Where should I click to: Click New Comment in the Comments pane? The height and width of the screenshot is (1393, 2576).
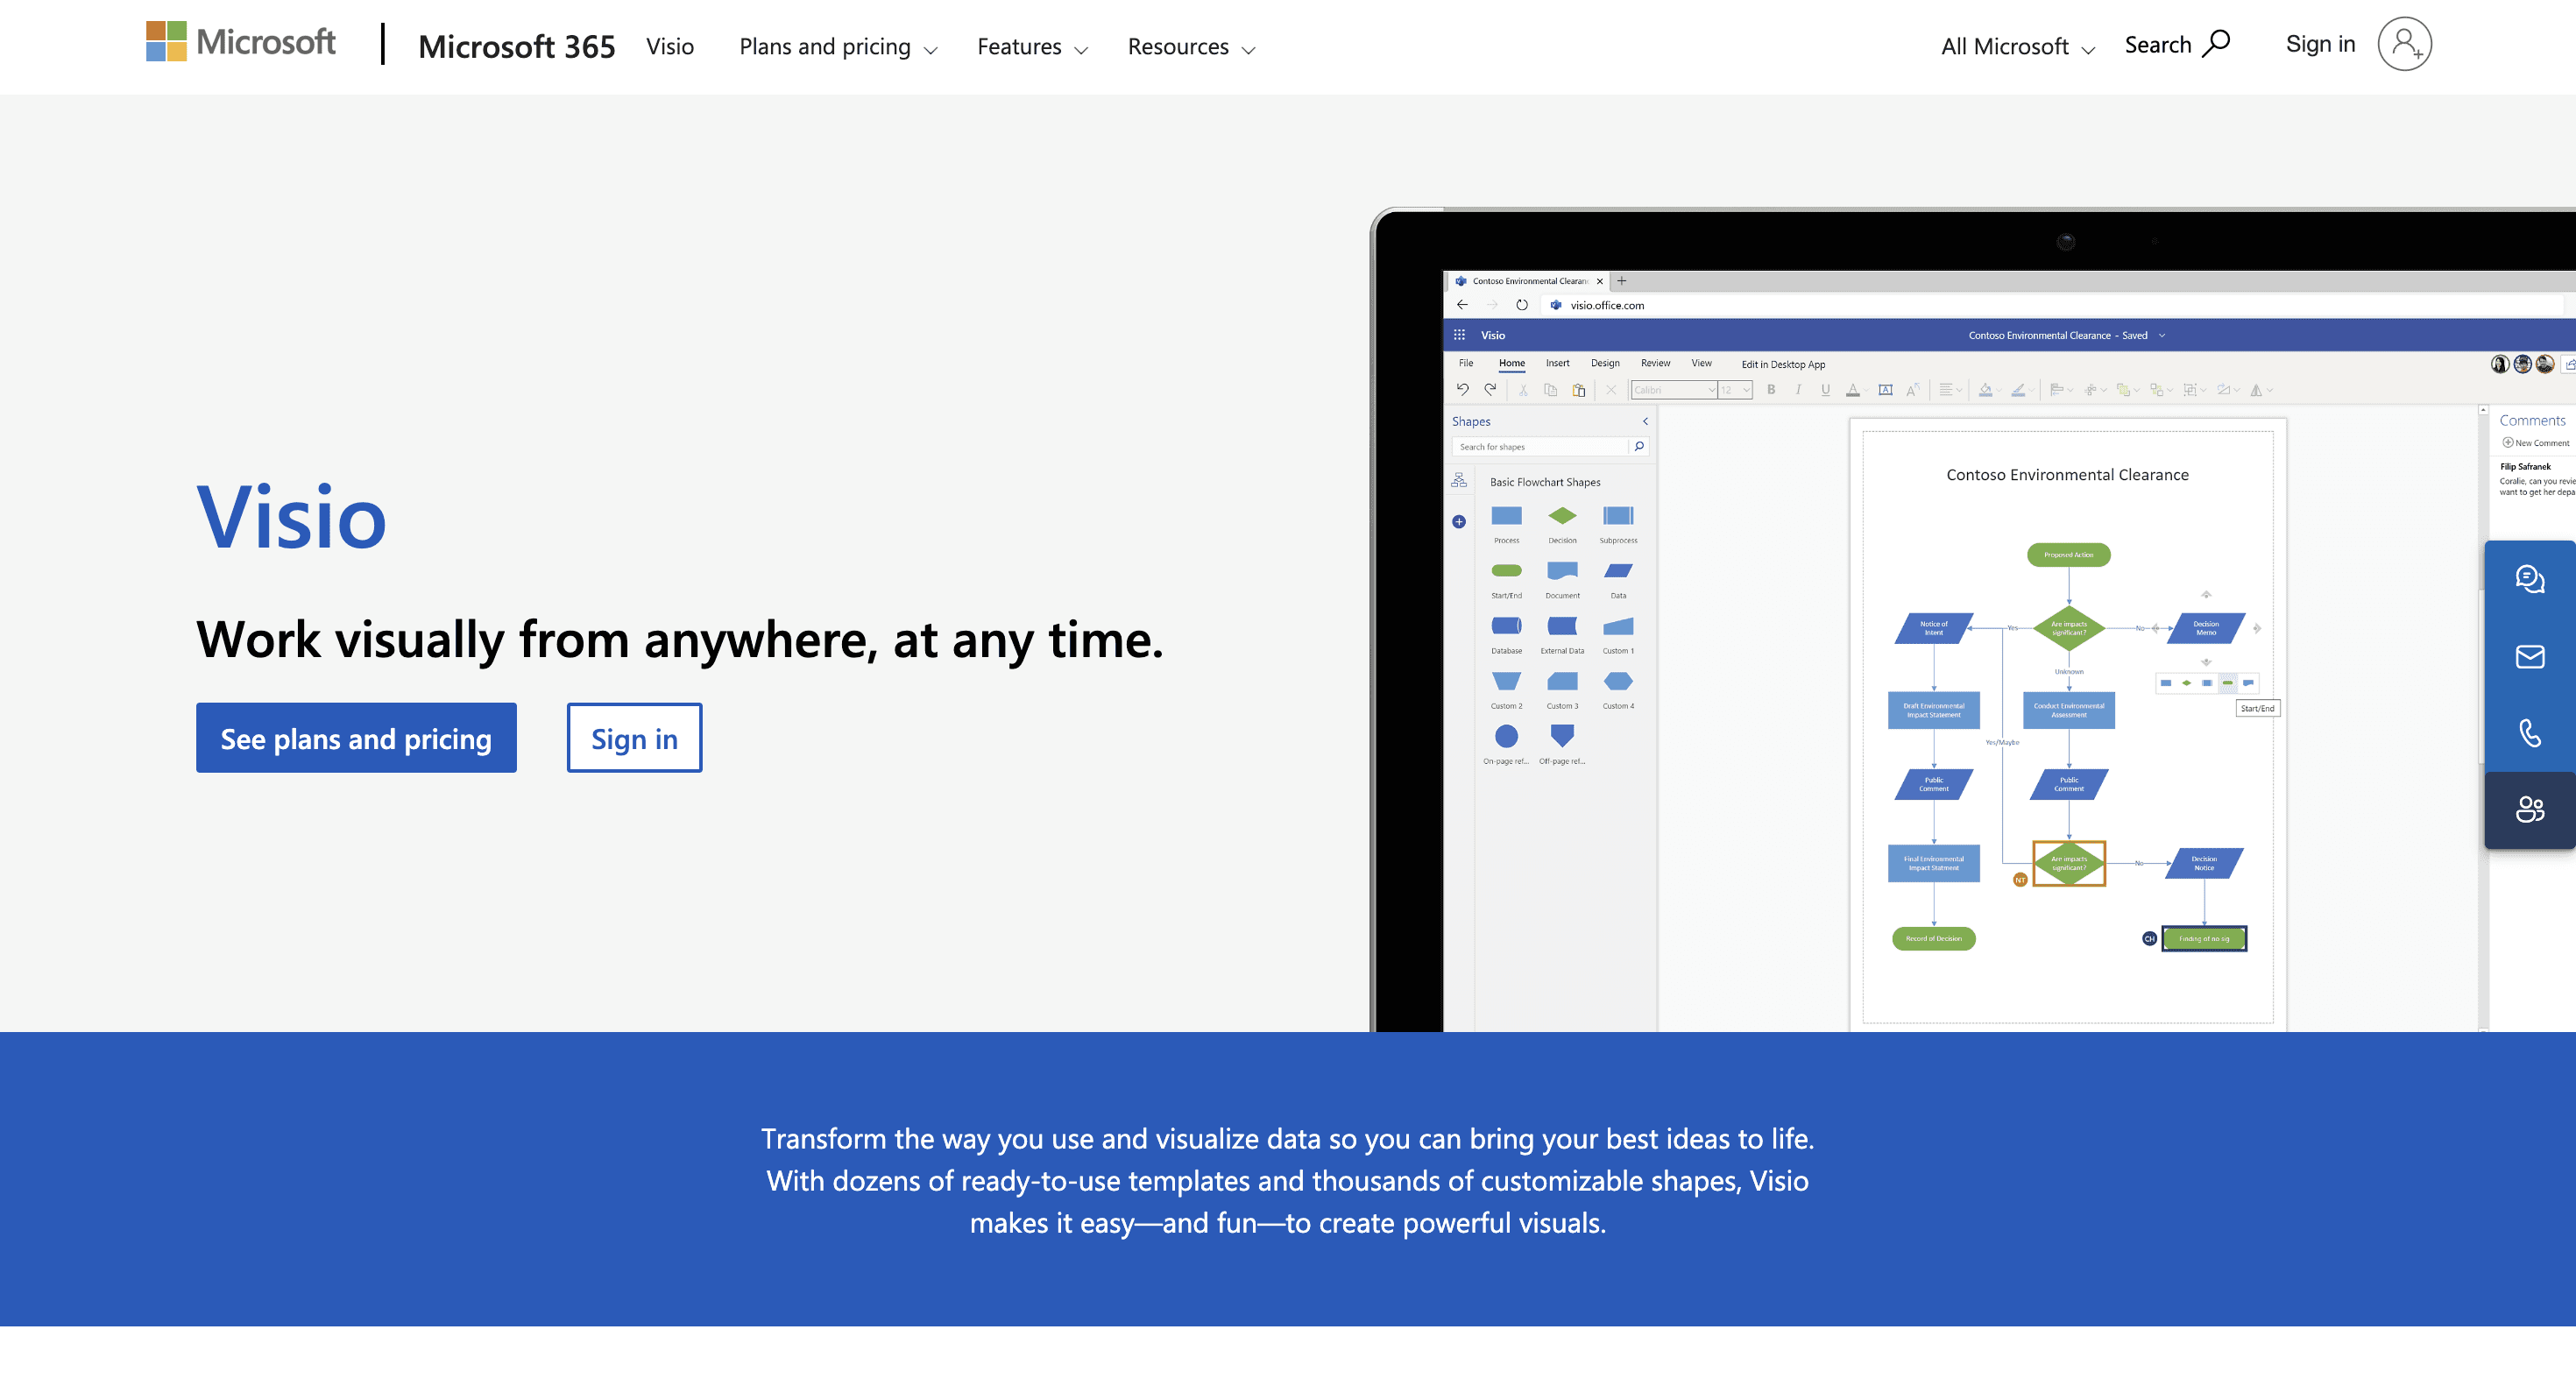(2535, 443)
